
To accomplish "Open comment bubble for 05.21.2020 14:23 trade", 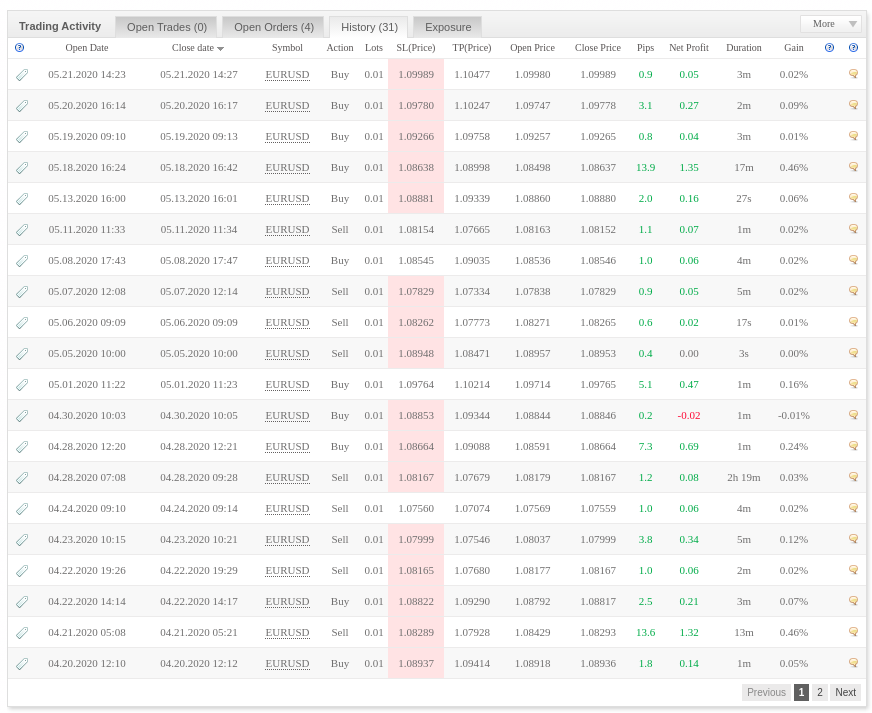I will click(853, 73).
